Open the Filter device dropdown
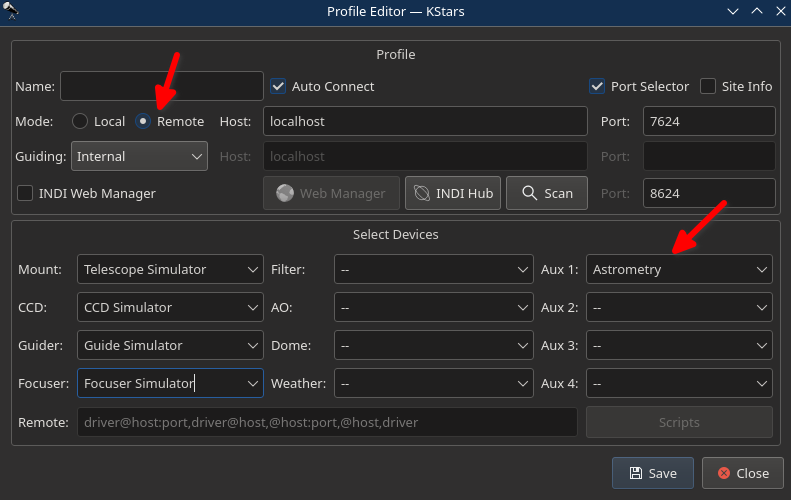The image size is (791, 500). pos(433,269)
